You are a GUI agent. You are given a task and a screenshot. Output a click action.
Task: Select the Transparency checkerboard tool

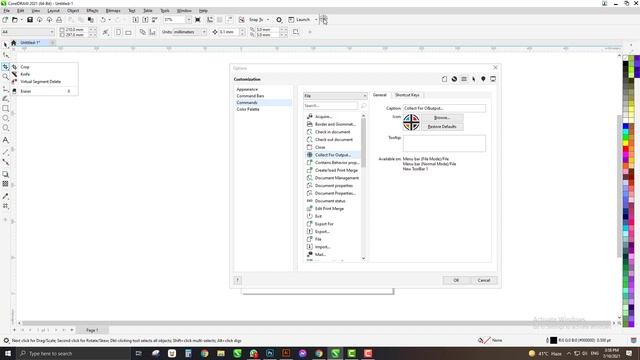[6, 184]
